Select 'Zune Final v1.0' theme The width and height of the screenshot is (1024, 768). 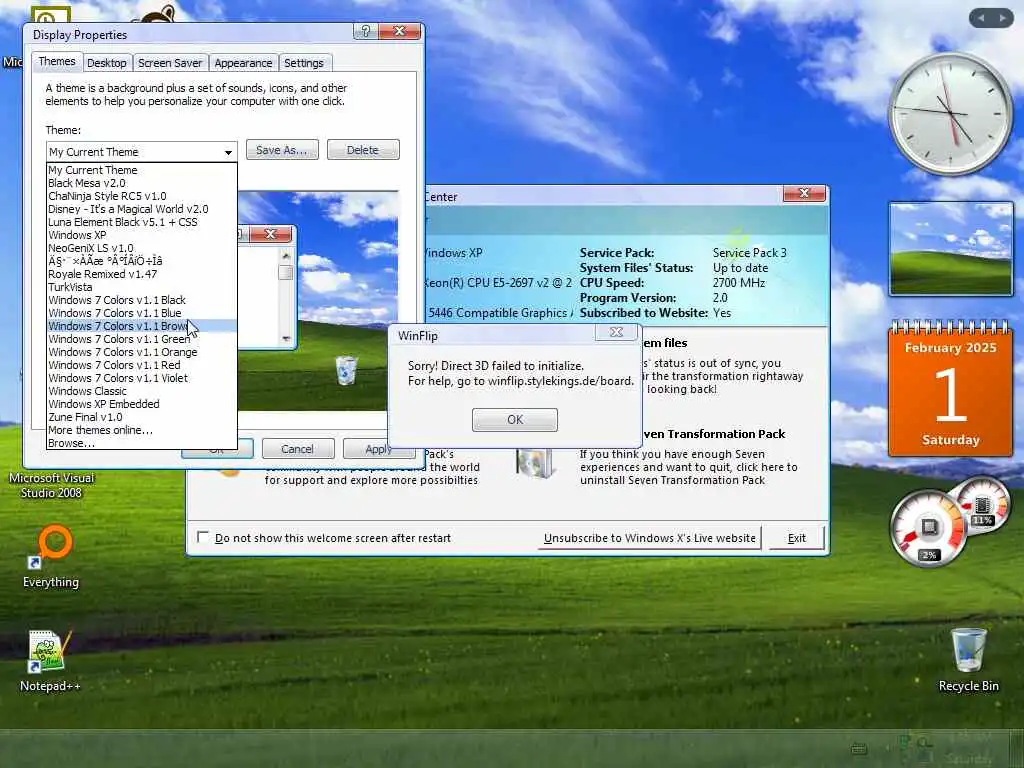pos(141,417)
